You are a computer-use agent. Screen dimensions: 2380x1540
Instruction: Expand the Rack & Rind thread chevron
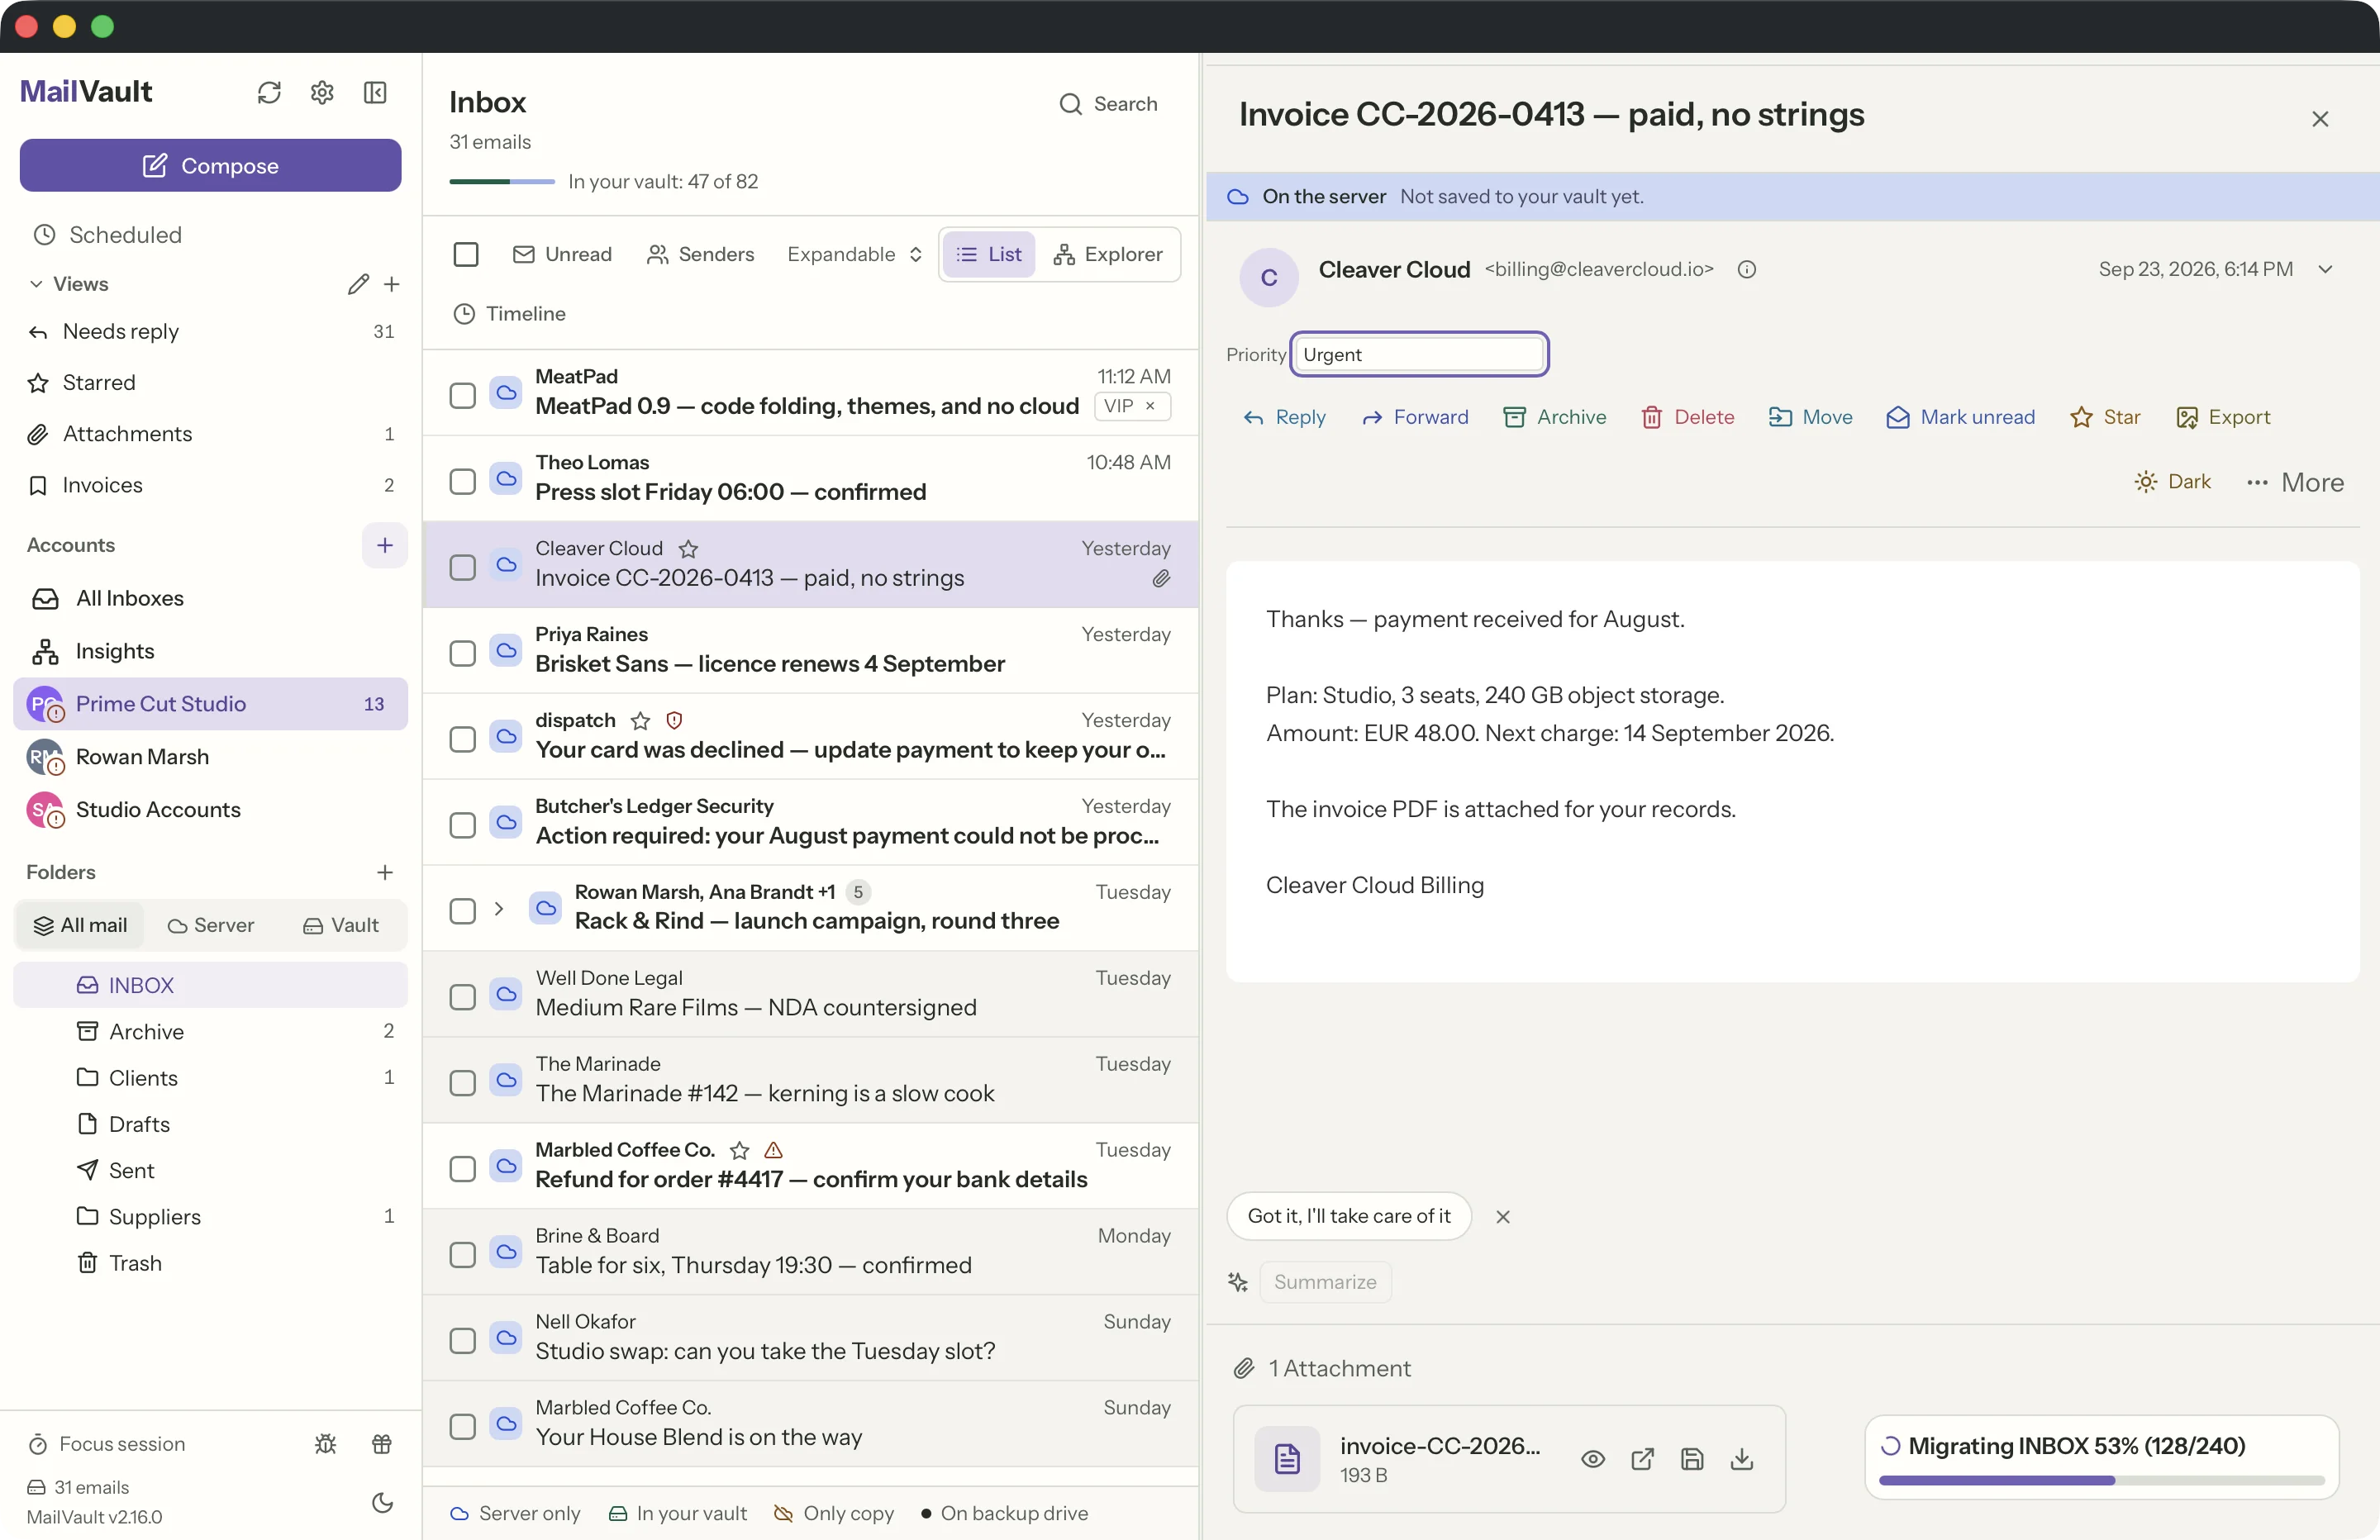(498, 909)
